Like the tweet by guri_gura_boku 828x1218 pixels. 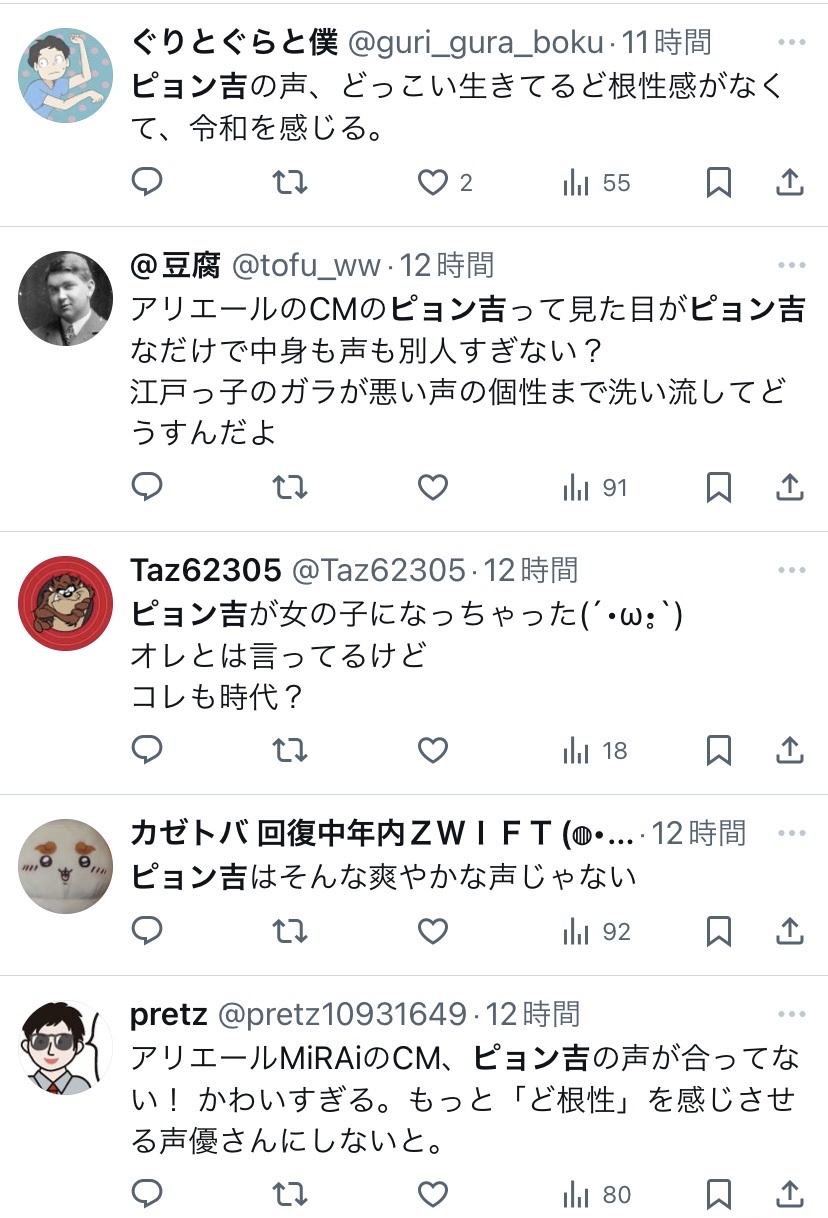tap(432, 182)
